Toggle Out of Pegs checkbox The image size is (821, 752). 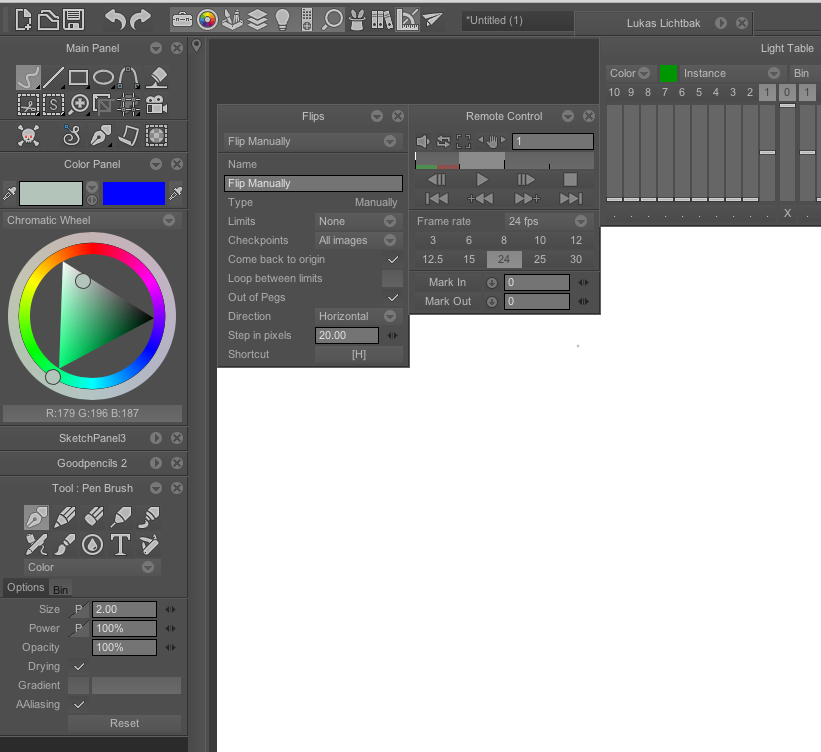point(393,297)
